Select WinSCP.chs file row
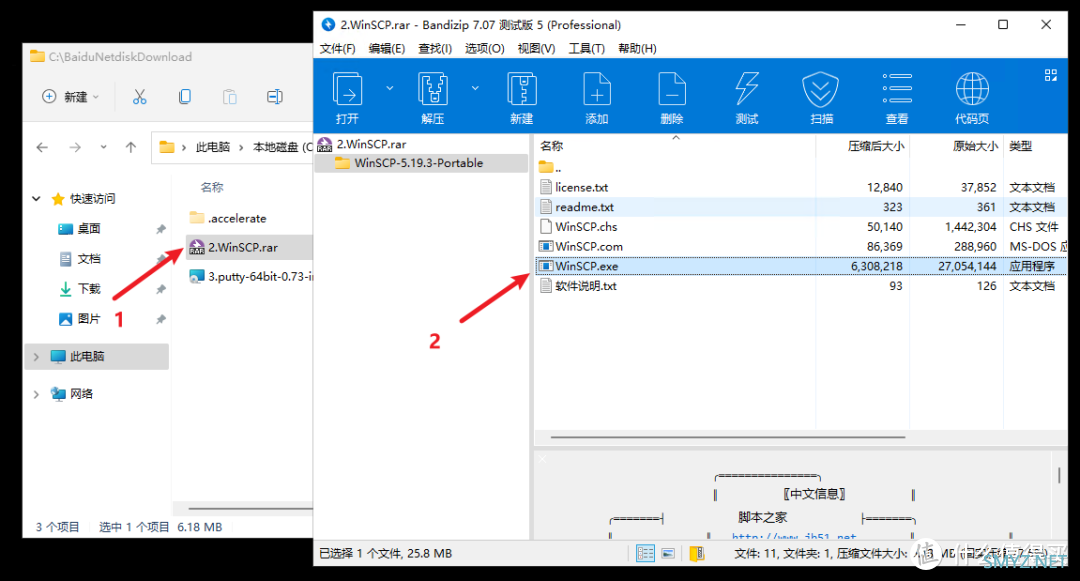 coord(800,226)
